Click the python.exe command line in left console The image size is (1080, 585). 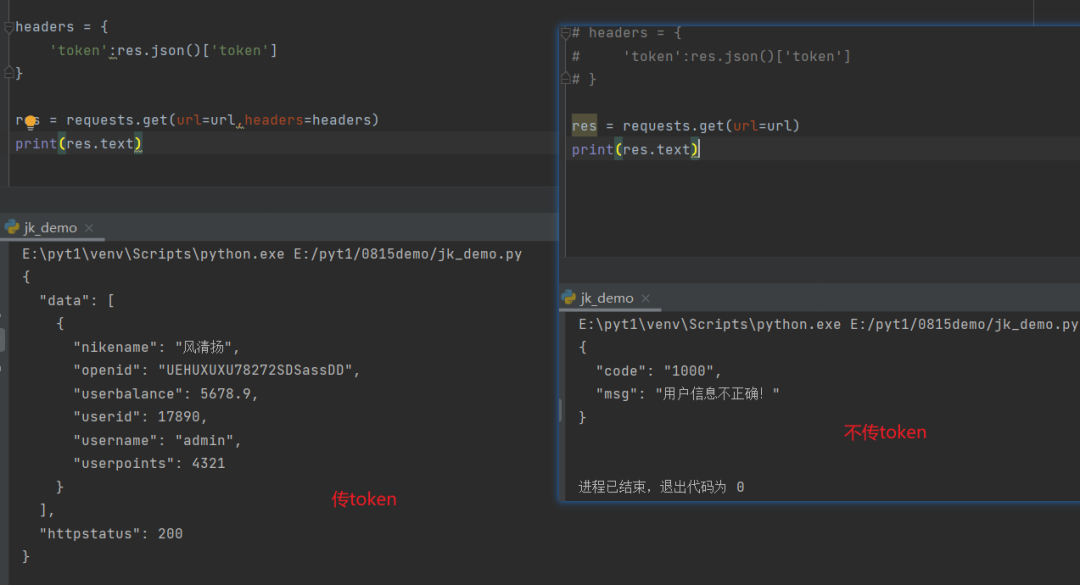point(272,254)
